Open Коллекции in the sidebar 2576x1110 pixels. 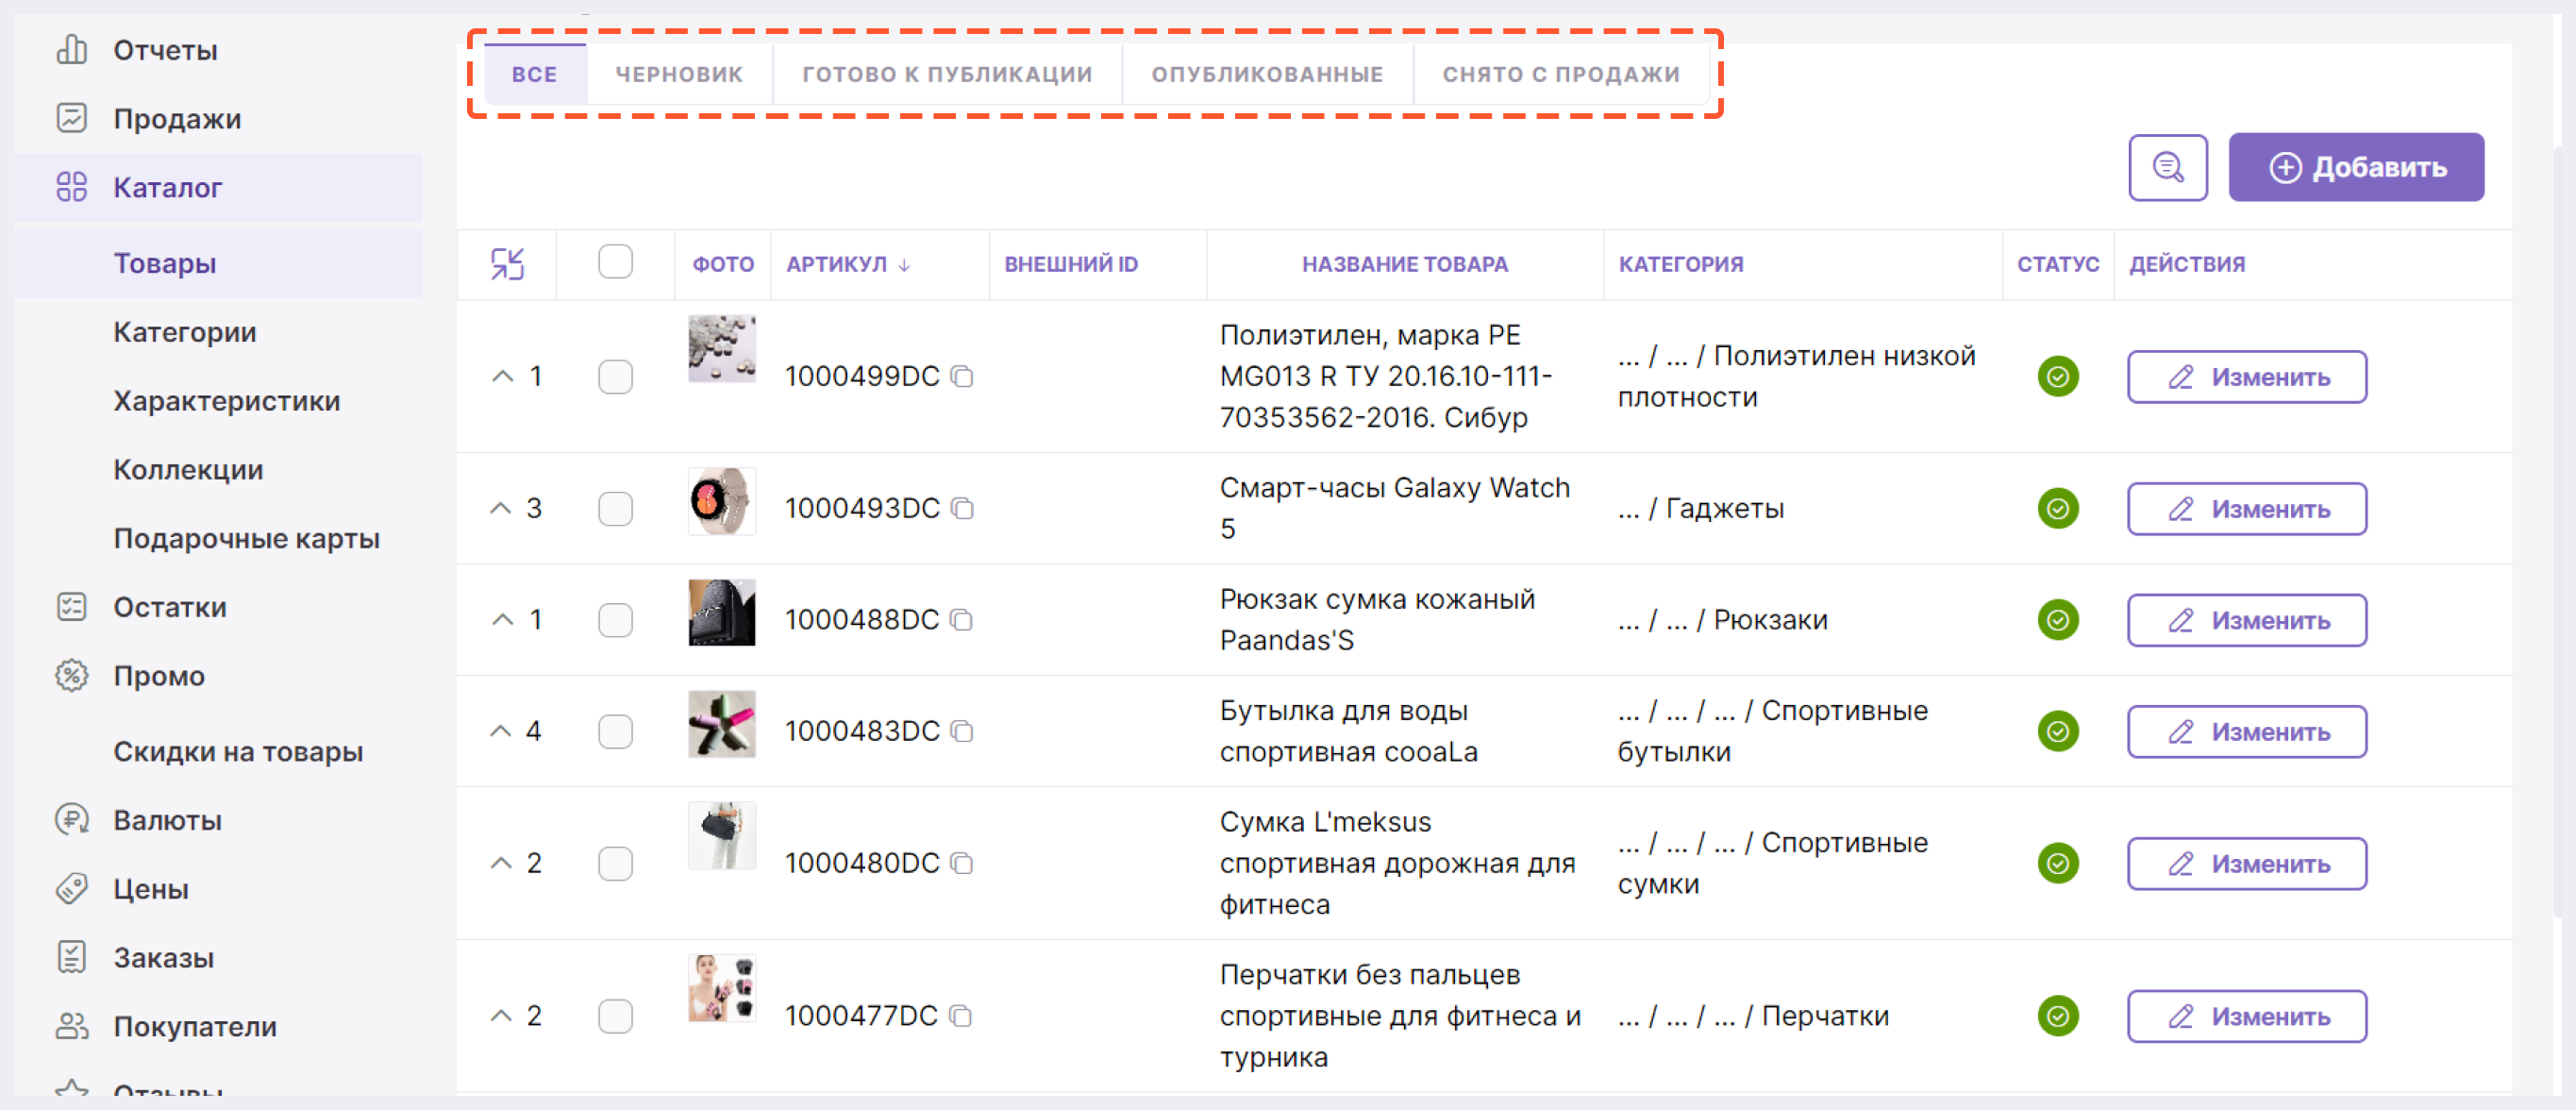188,470
